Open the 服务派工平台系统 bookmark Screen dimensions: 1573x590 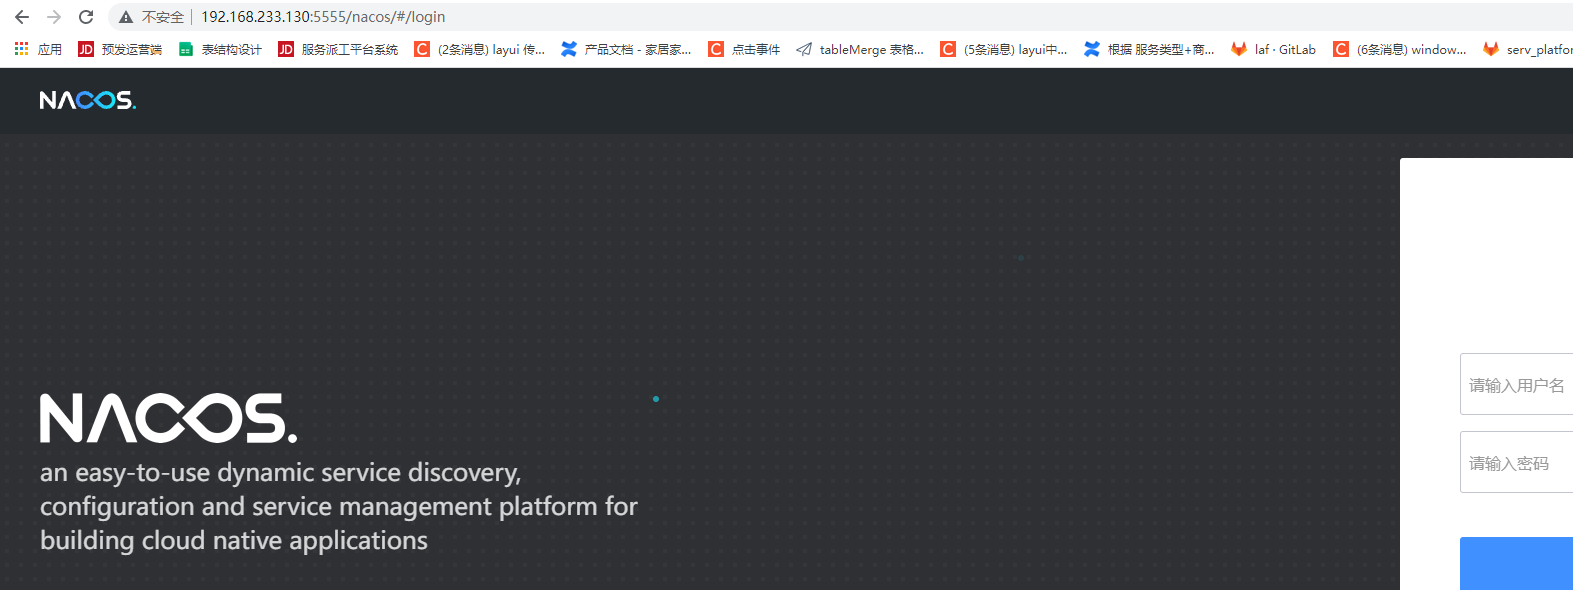[338, 49]
